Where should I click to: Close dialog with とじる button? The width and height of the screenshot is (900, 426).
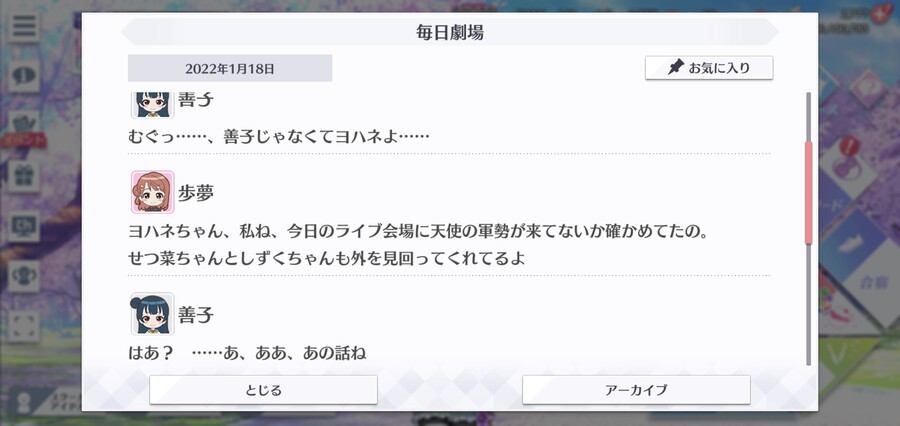(x=263, y=390)
